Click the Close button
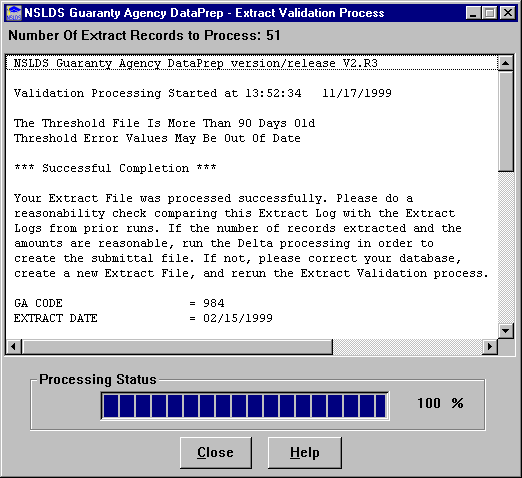Viewport: 522px width, 478px height. point(216,453)
